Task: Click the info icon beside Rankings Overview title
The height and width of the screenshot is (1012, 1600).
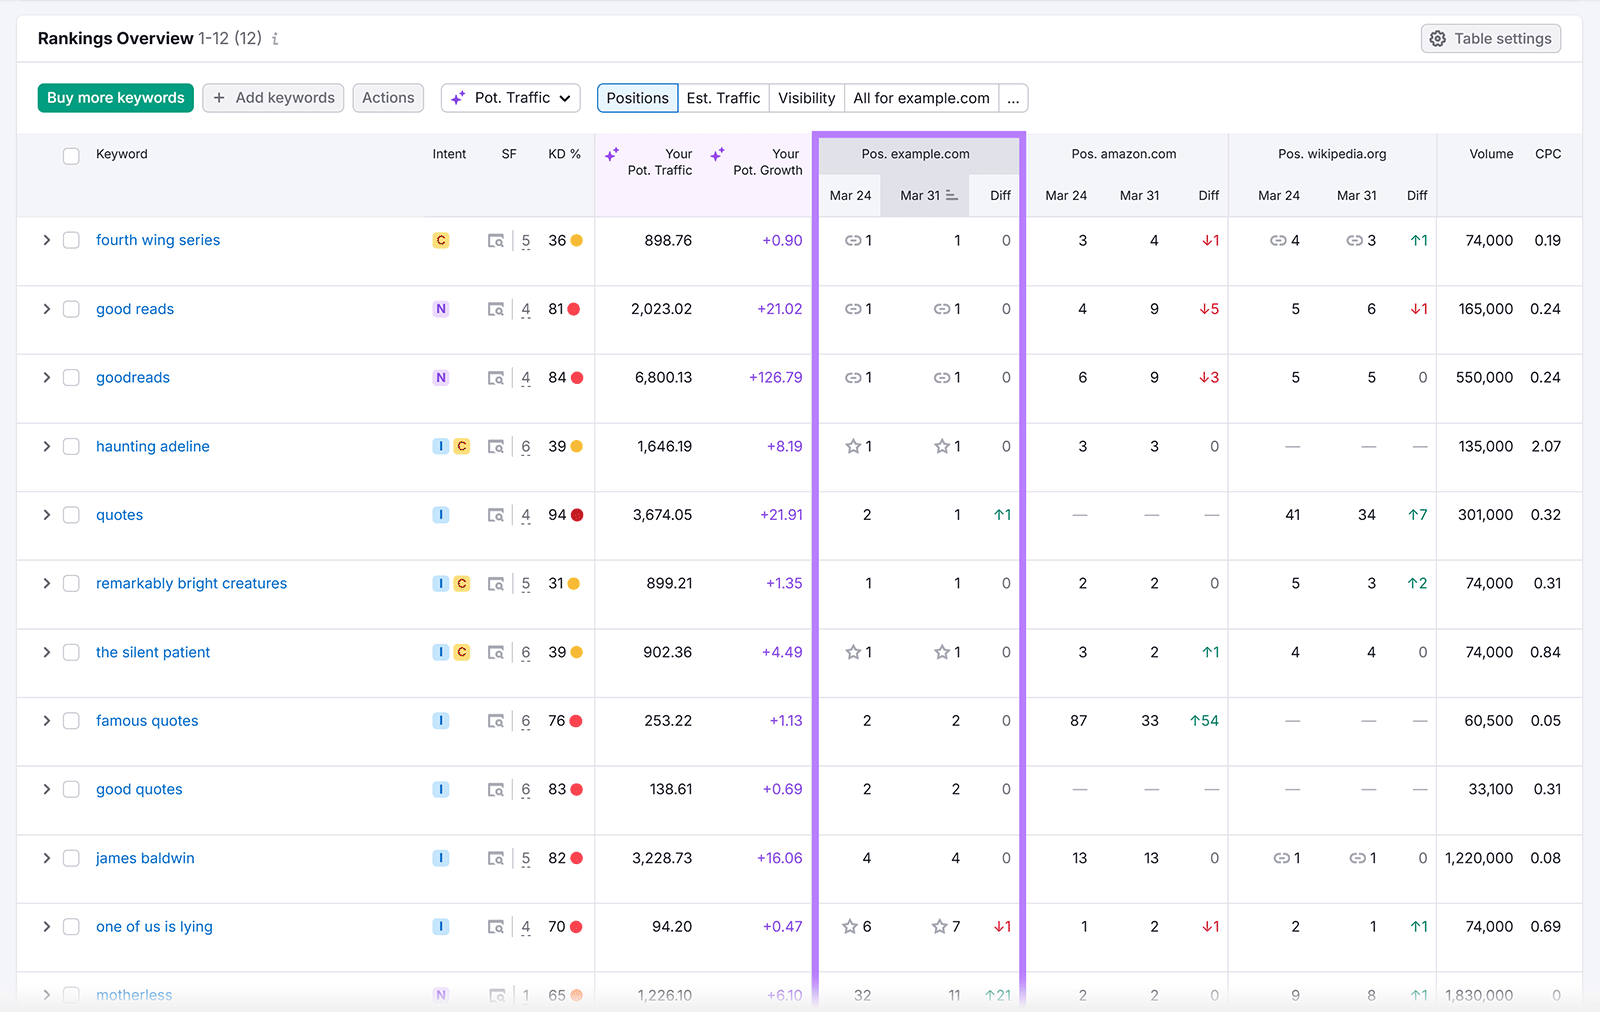Action: 275,39
